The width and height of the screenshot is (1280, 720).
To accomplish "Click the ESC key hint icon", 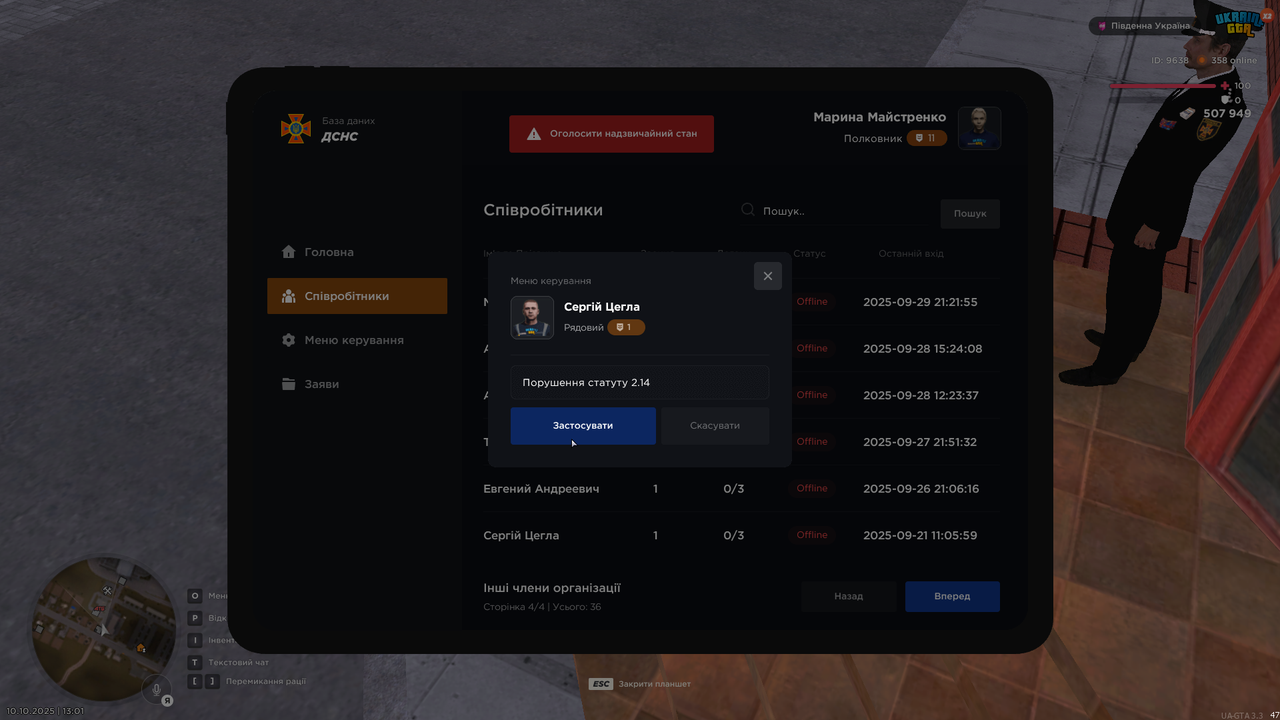I will [601, 684].
